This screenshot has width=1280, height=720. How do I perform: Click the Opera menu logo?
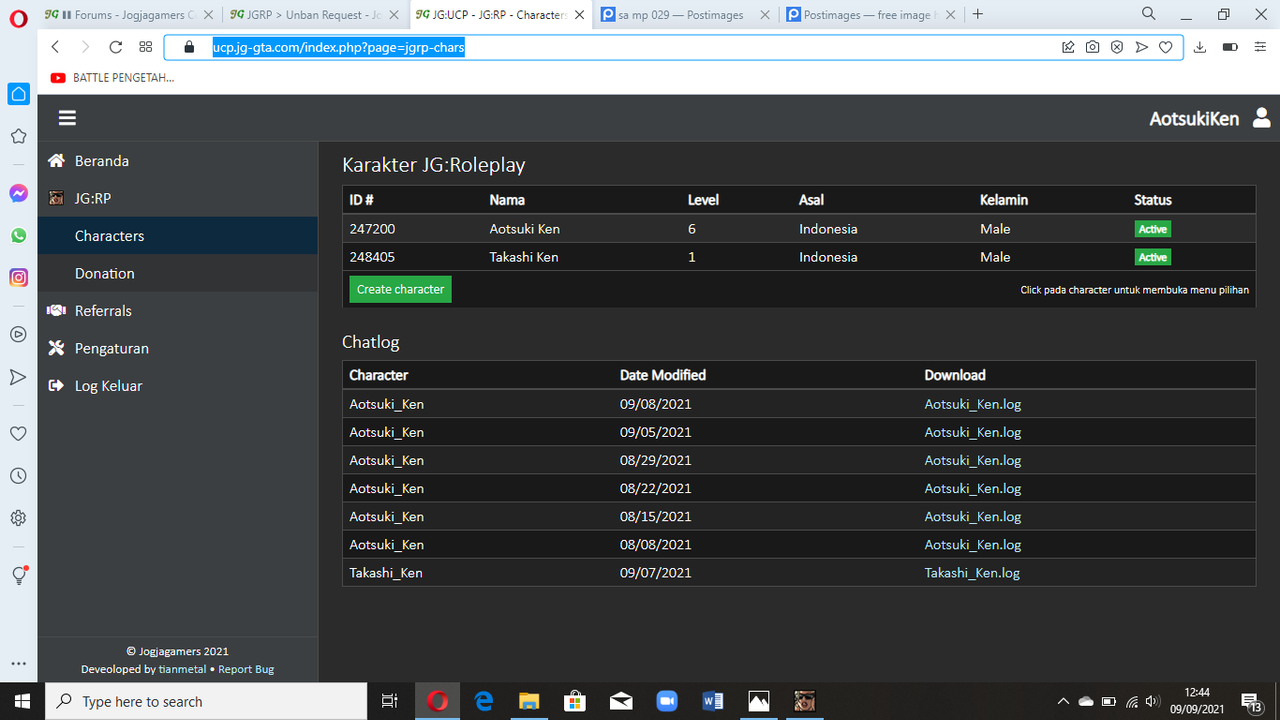(x=17, y=16)
